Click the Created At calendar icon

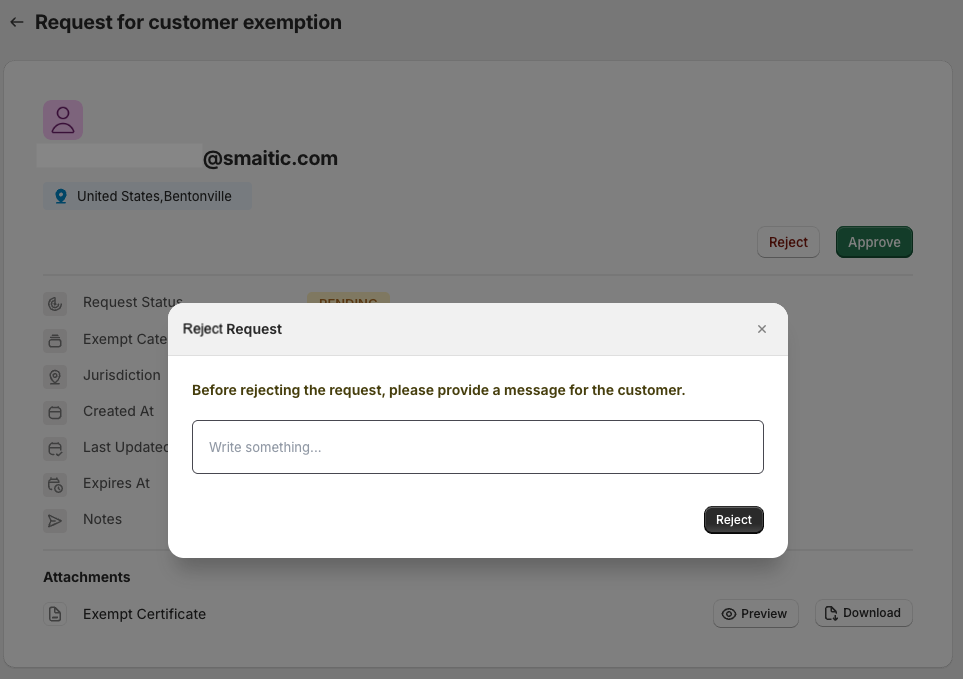click(55, 413)
